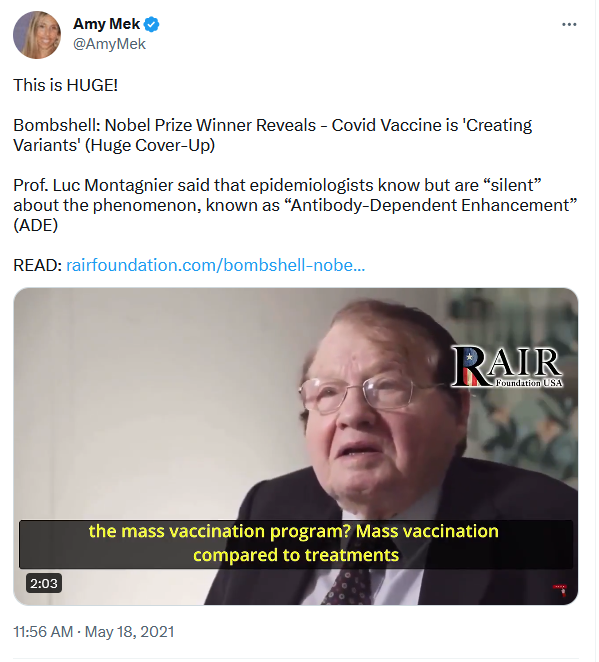This screenshot has width=599, height=662.
Task: Click the "(ADE)" abbreviation text
Action: (35, 225)
